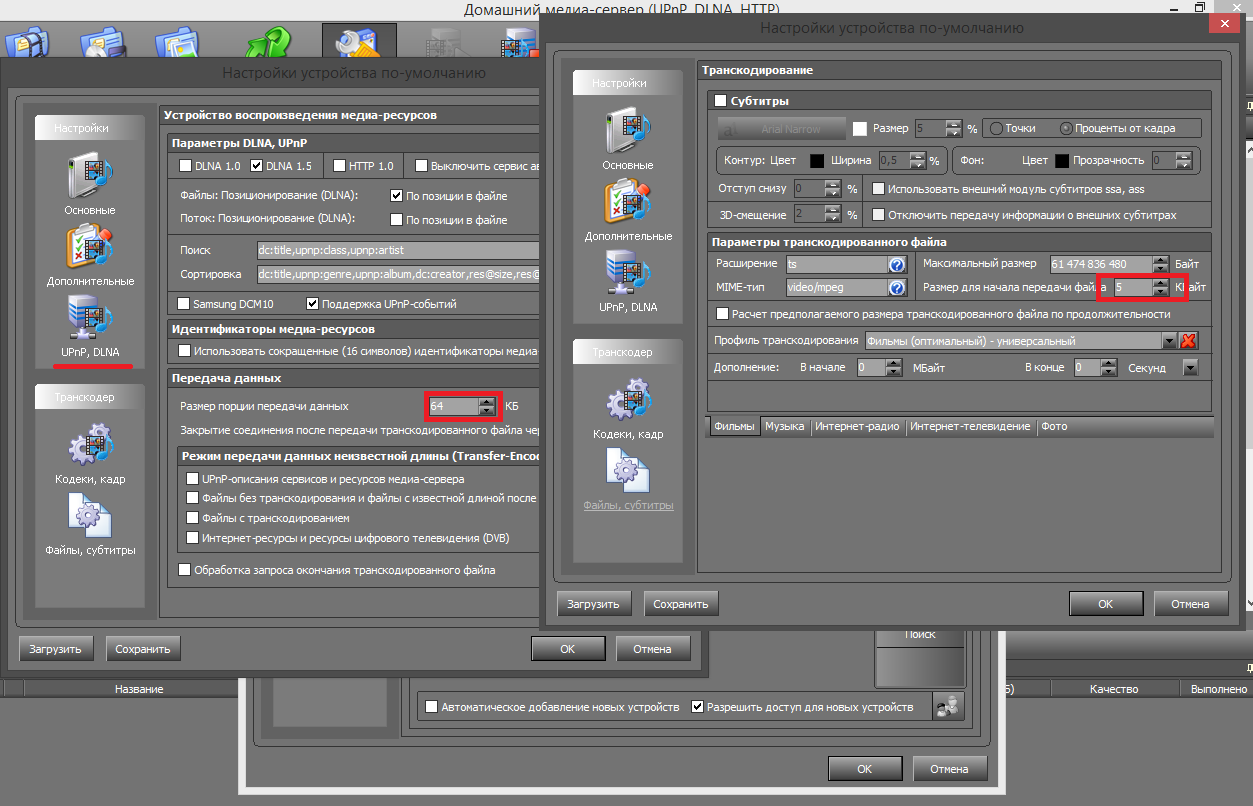Switch to the Музыка tab
Viewport: 1253px width, 806px height.
785,426
